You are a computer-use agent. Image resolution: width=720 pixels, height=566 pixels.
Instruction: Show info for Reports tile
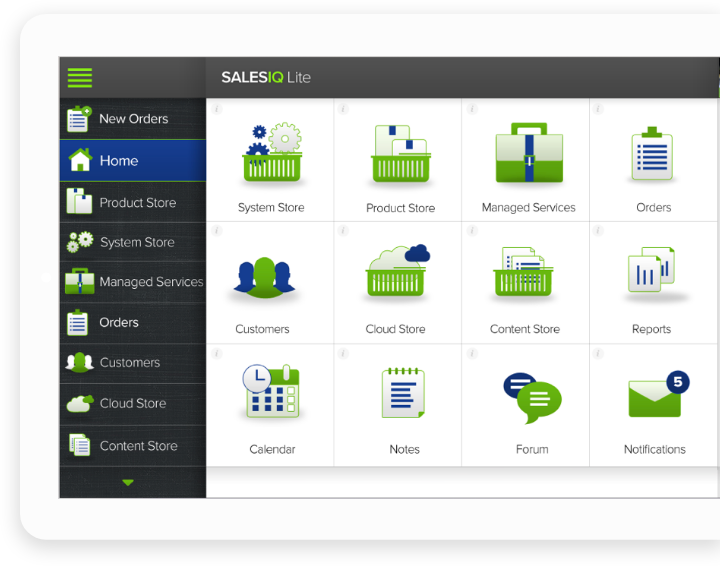[x=598, y=230]
